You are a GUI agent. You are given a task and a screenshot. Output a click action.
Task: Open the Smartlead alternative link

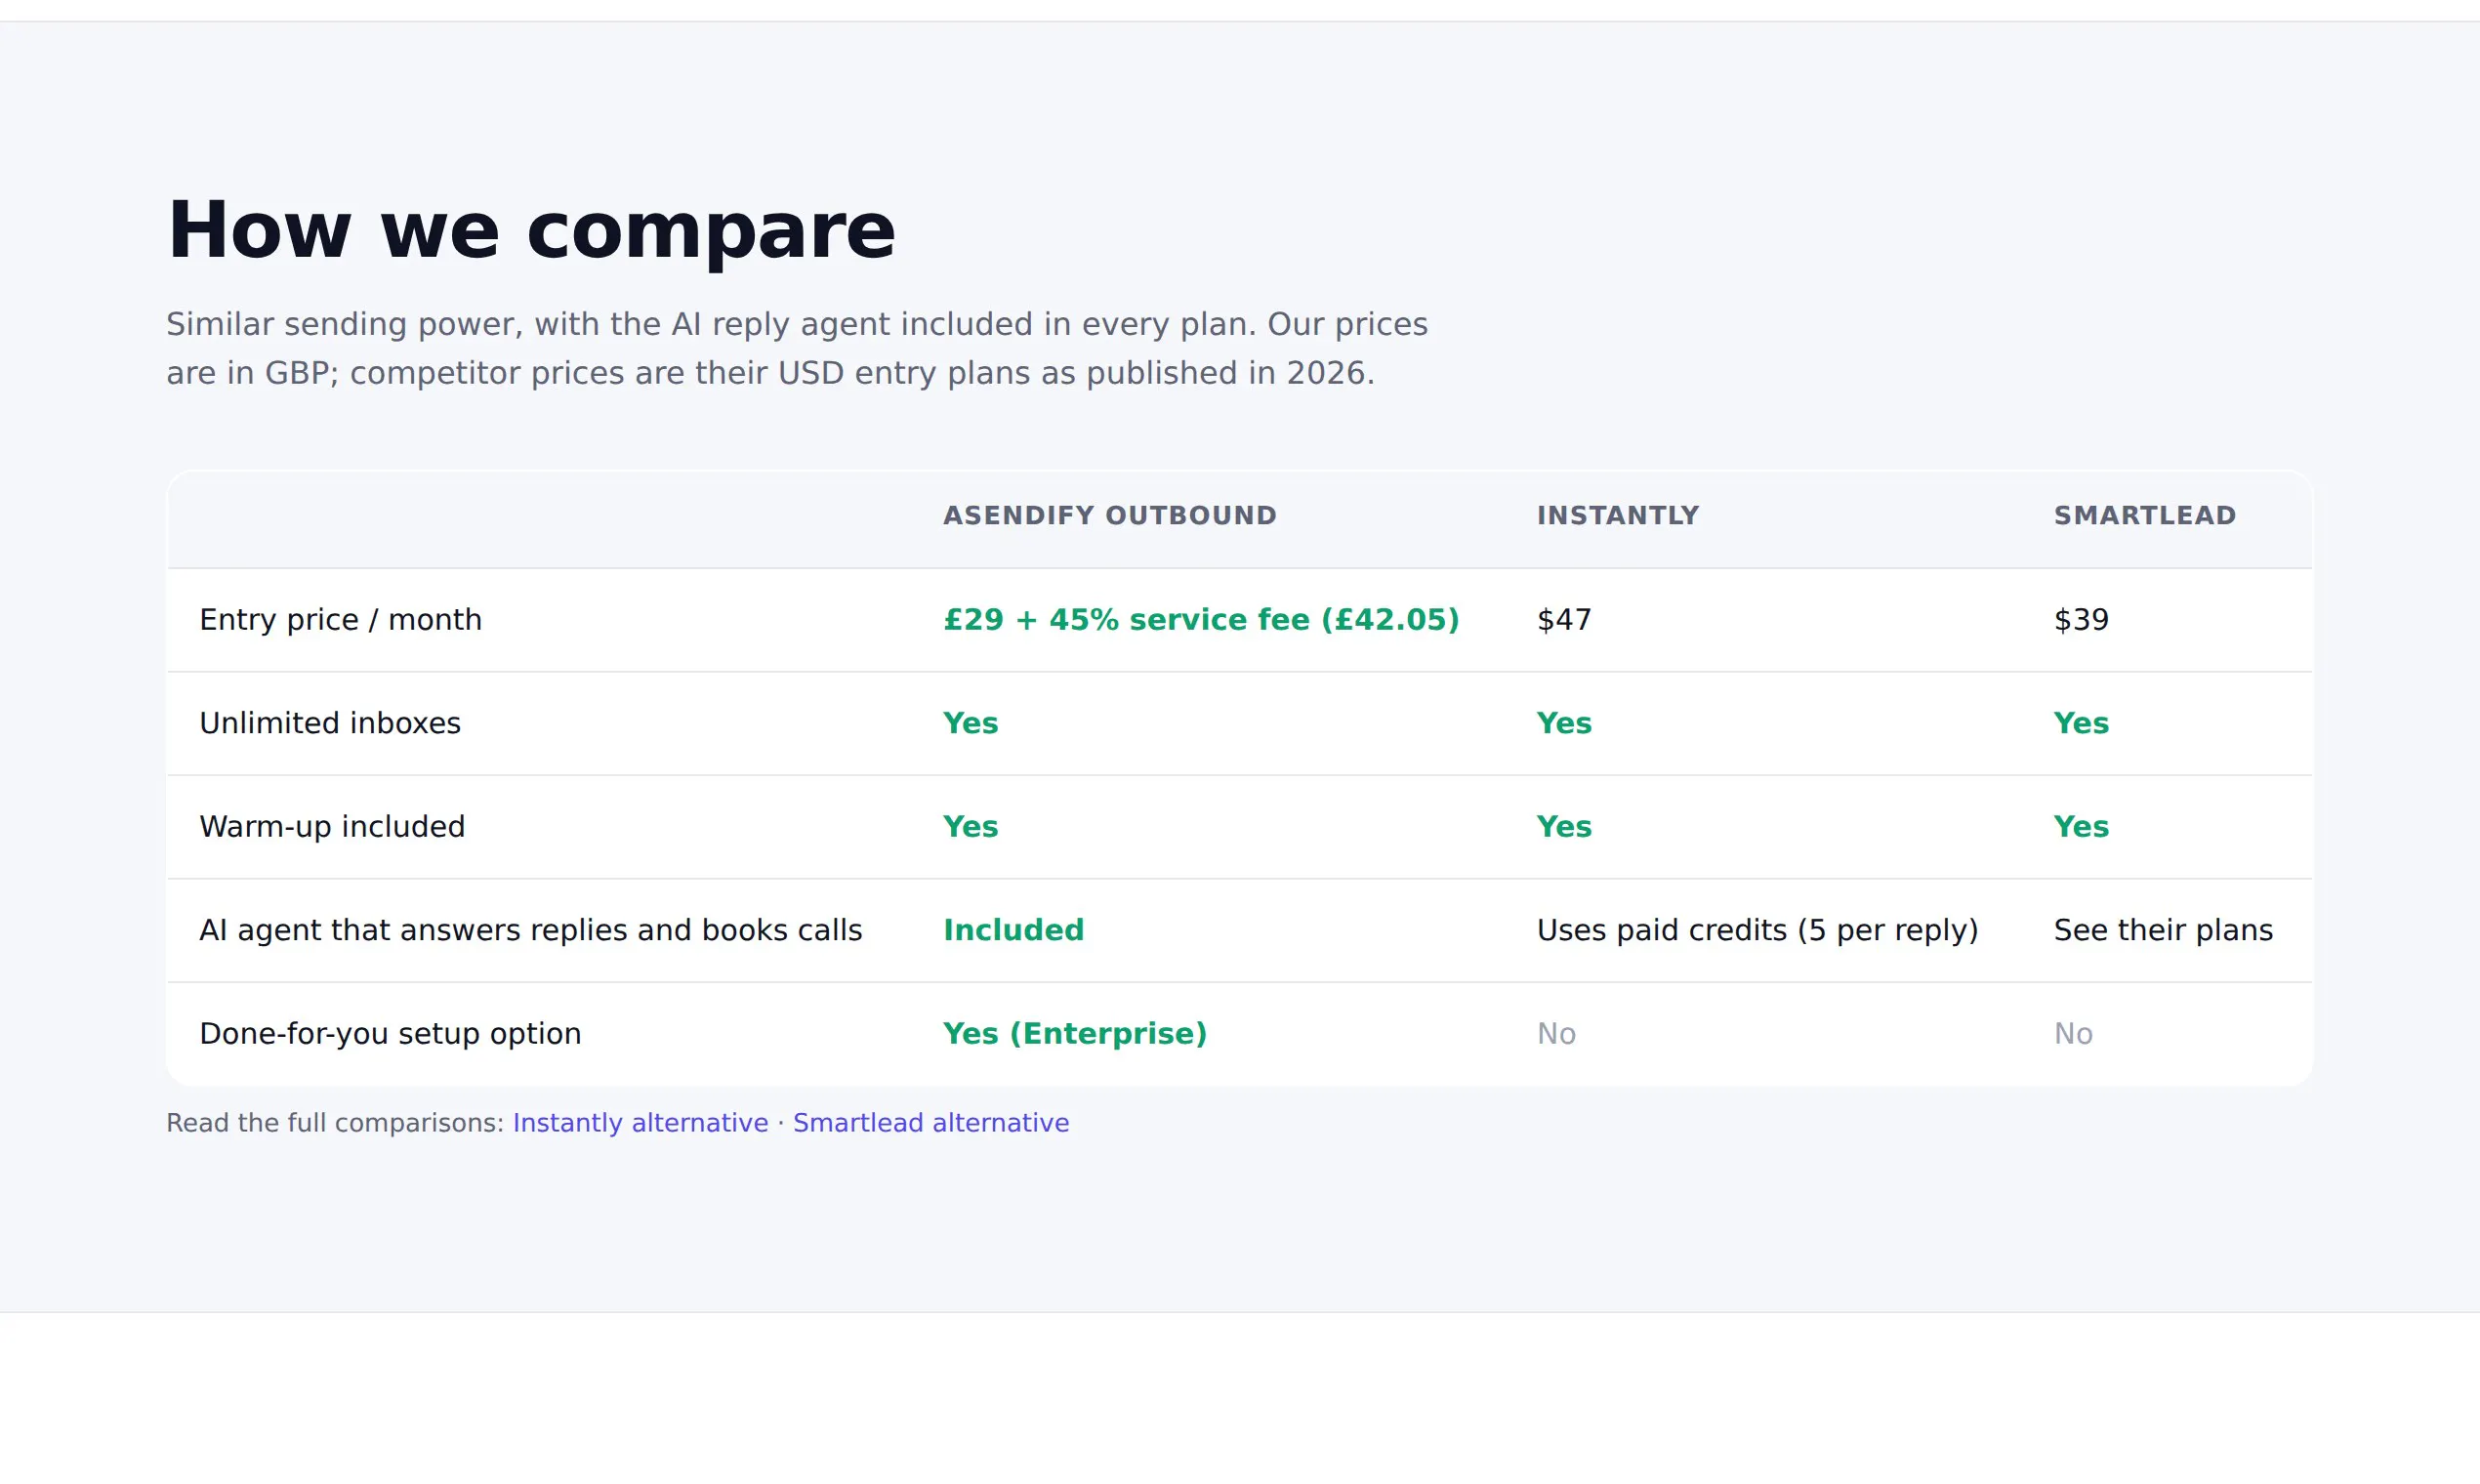click(x=931, y=1123)
